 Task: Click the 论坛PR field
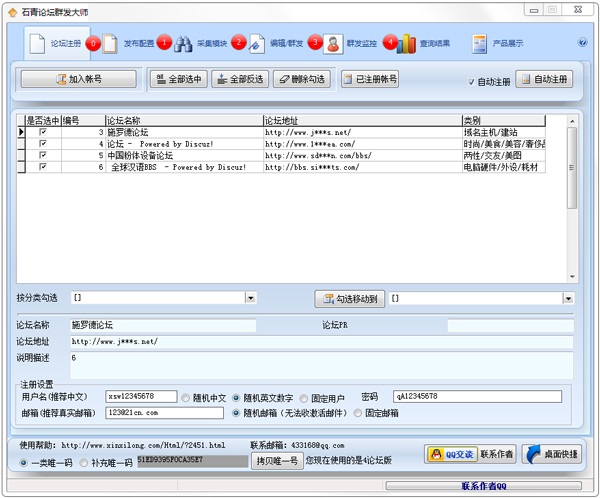click(510, 326)
